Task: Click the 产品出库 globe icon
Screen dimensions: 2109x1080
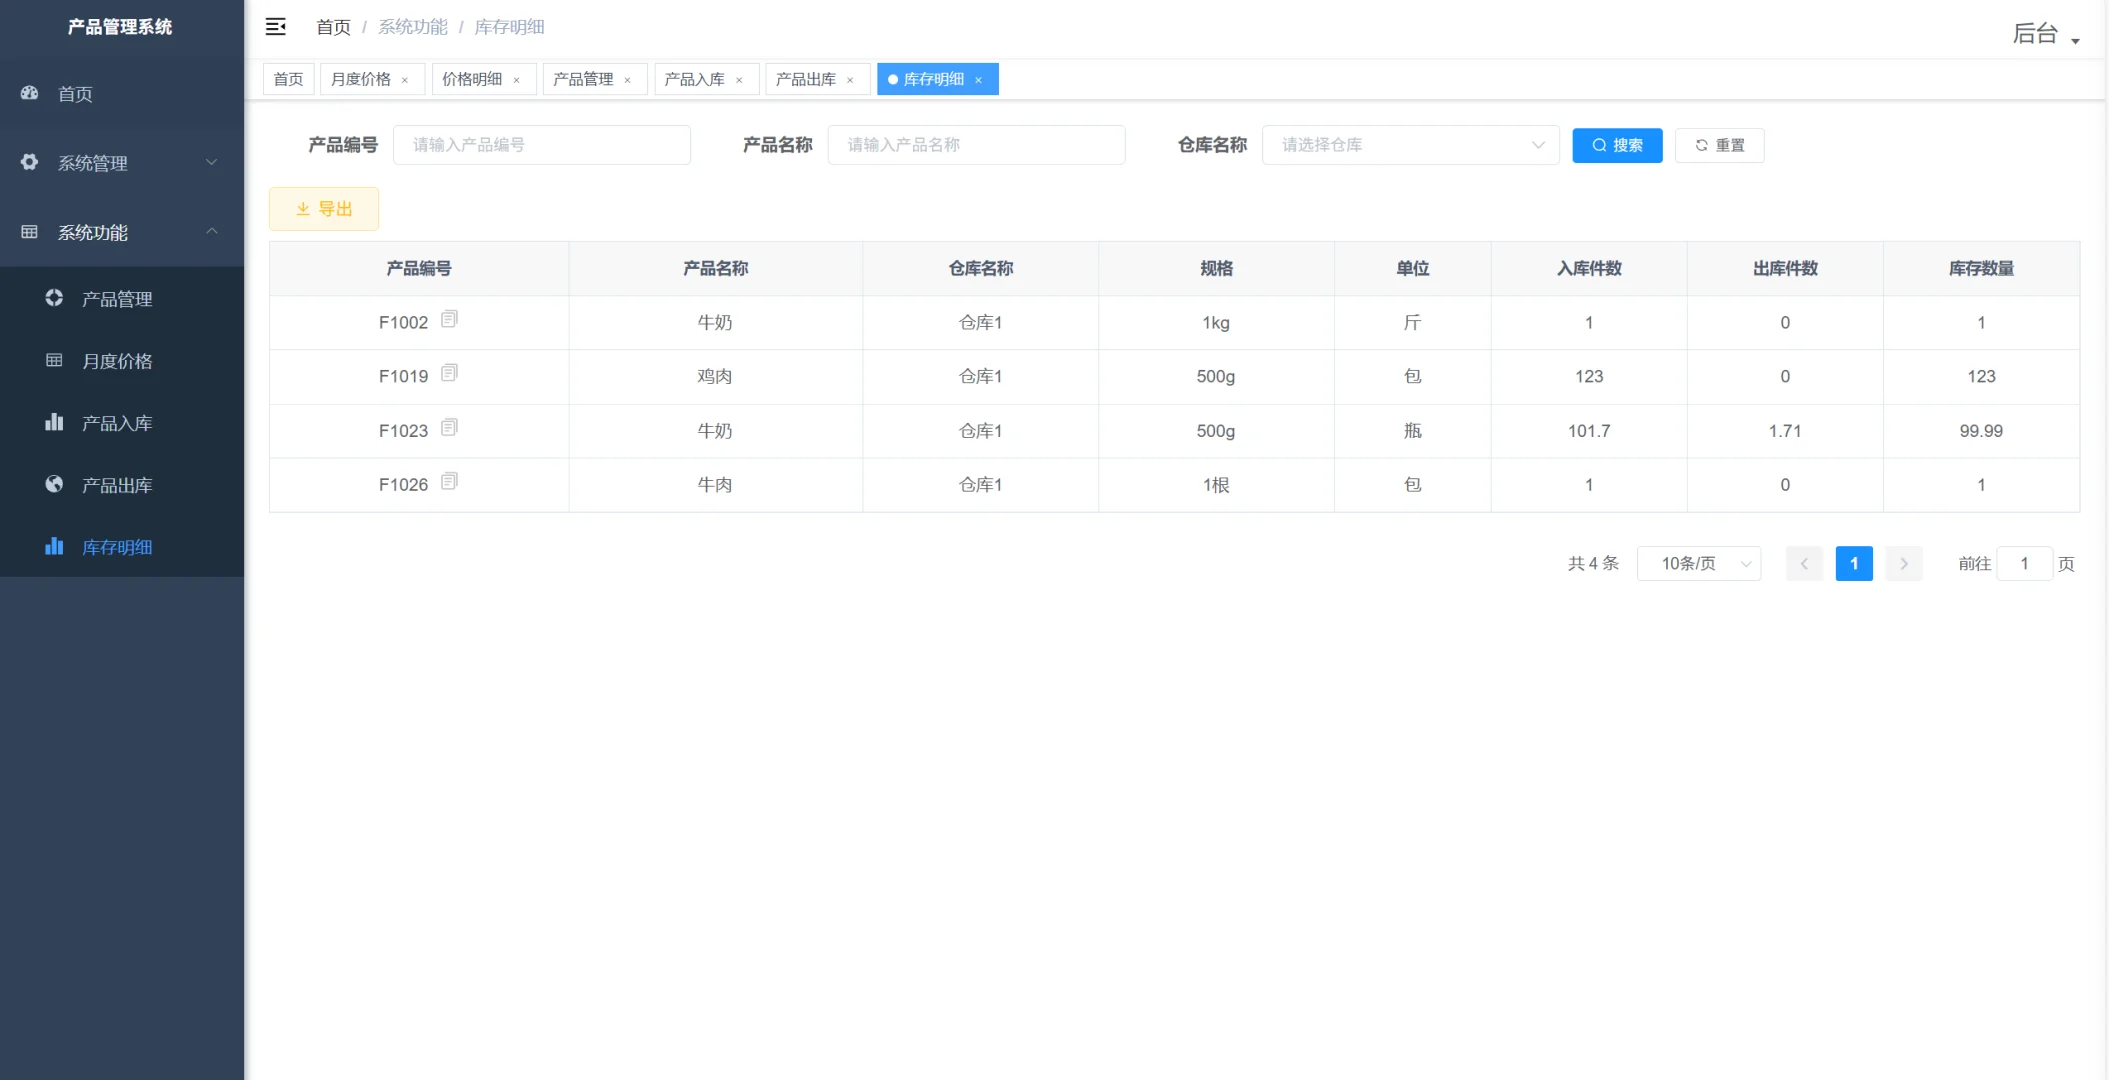Action: [x=54, y=484]
